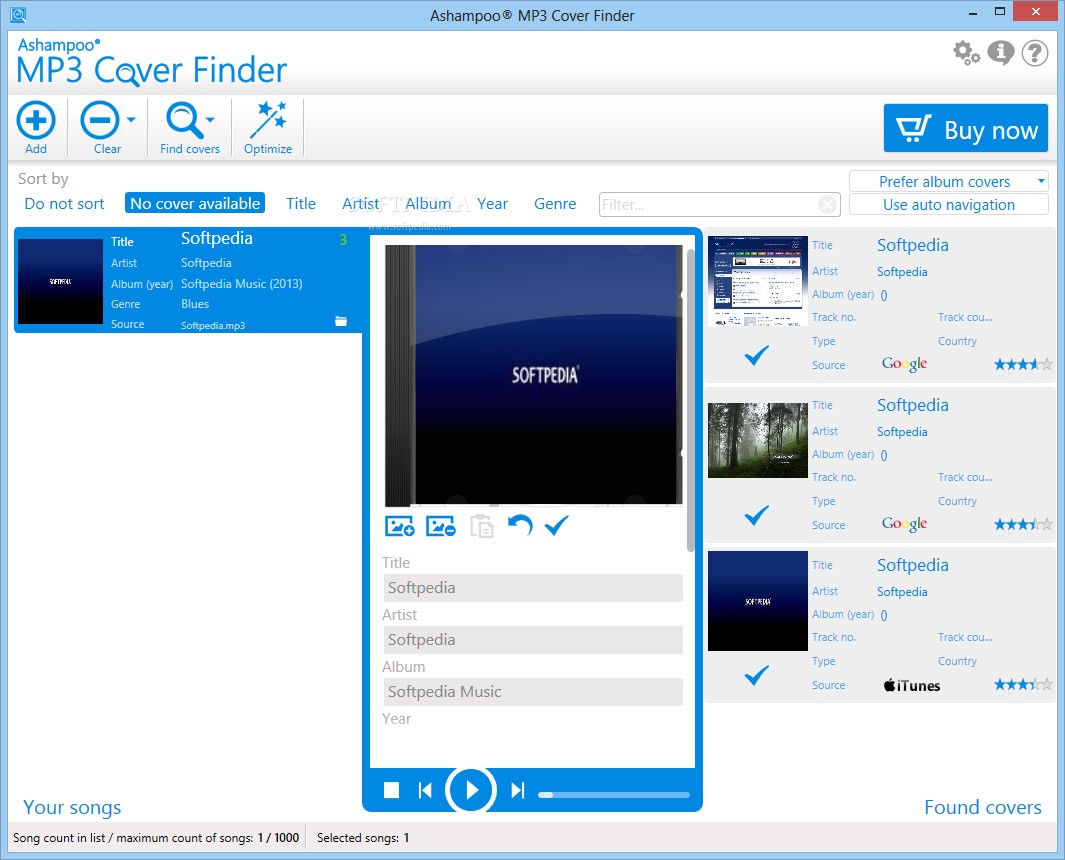Click the info speech-bubble icon
This screenshot has width=1065, height=860.
coord(1000,53)
